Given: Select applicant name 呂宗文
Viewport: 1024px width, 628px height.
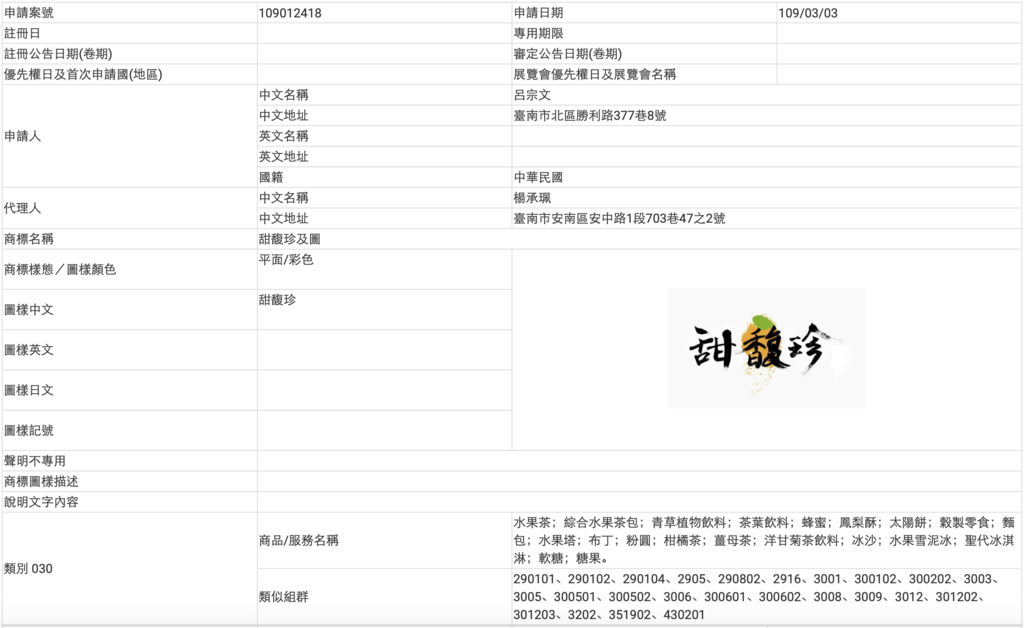Looking at the screenshot, I should 530,94.
